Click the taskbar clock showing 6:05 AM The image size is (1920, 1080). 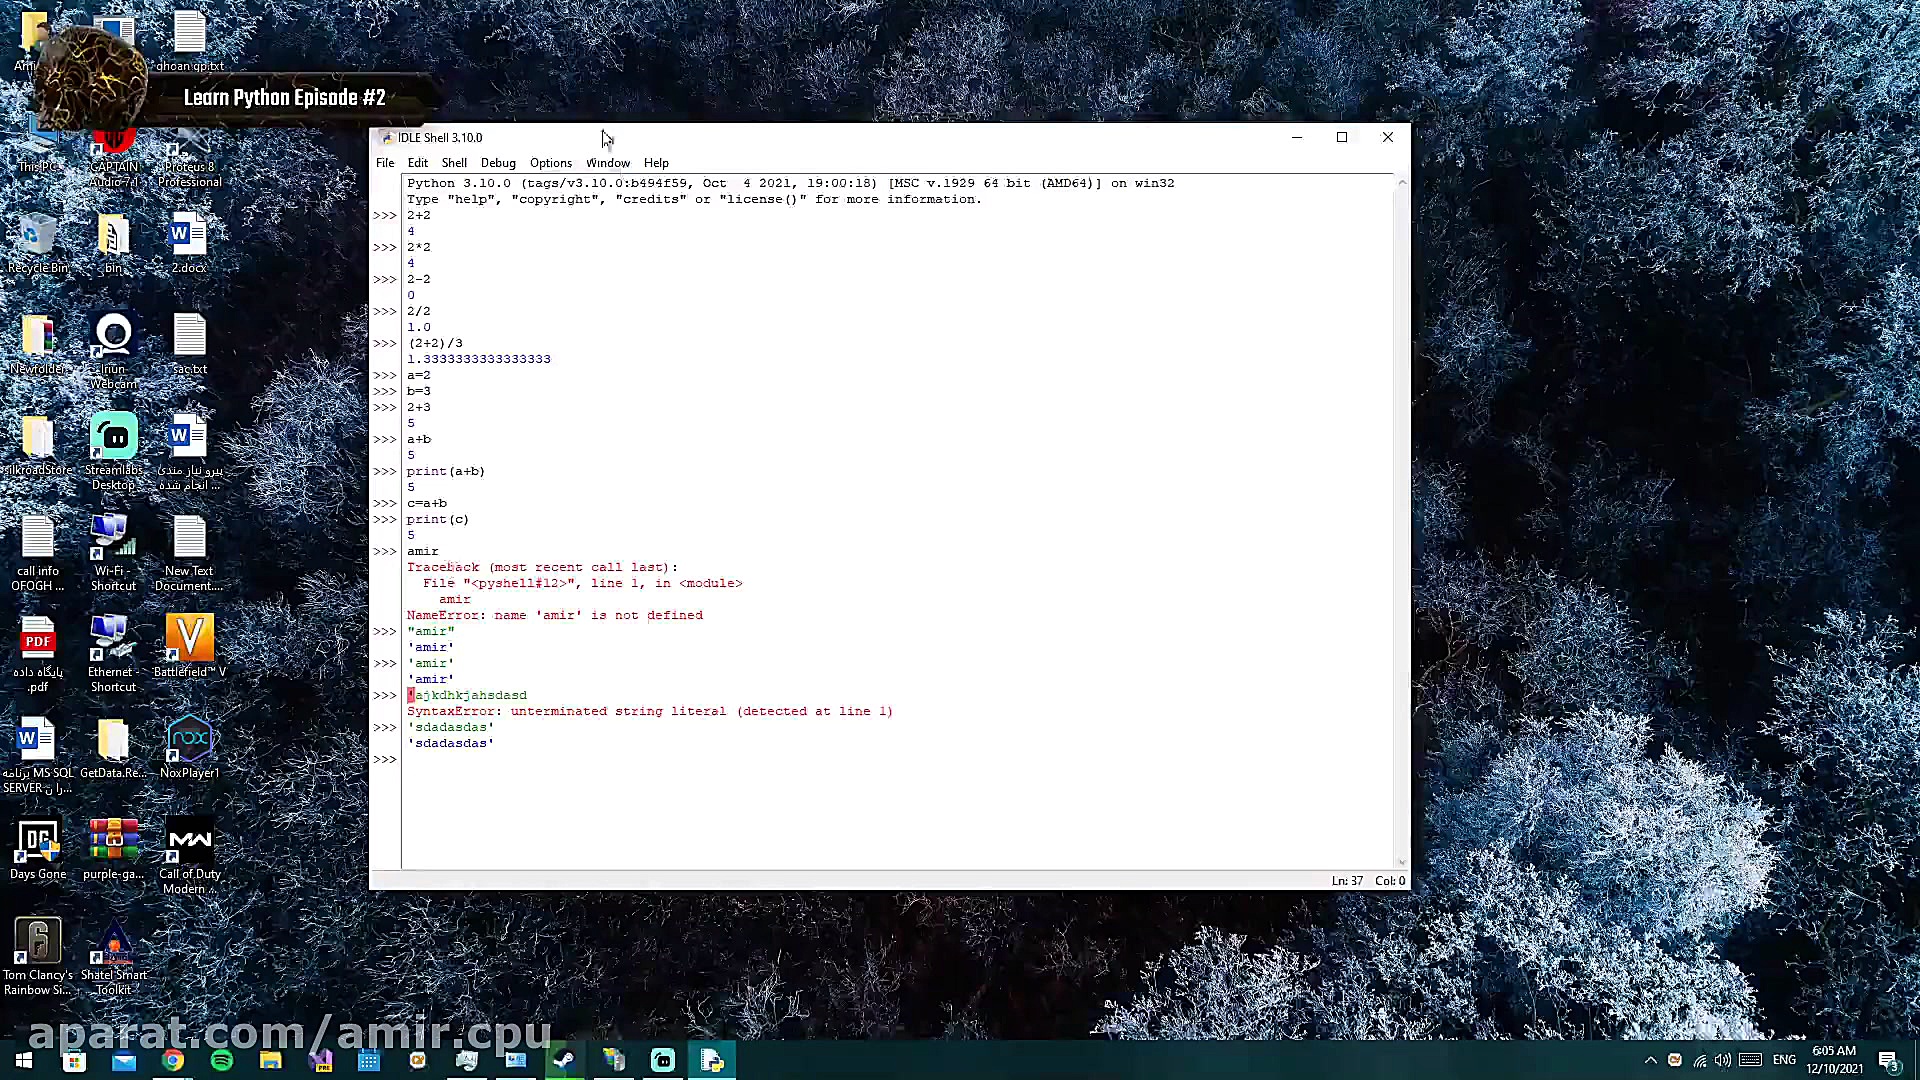[x=1834, y=1059]
